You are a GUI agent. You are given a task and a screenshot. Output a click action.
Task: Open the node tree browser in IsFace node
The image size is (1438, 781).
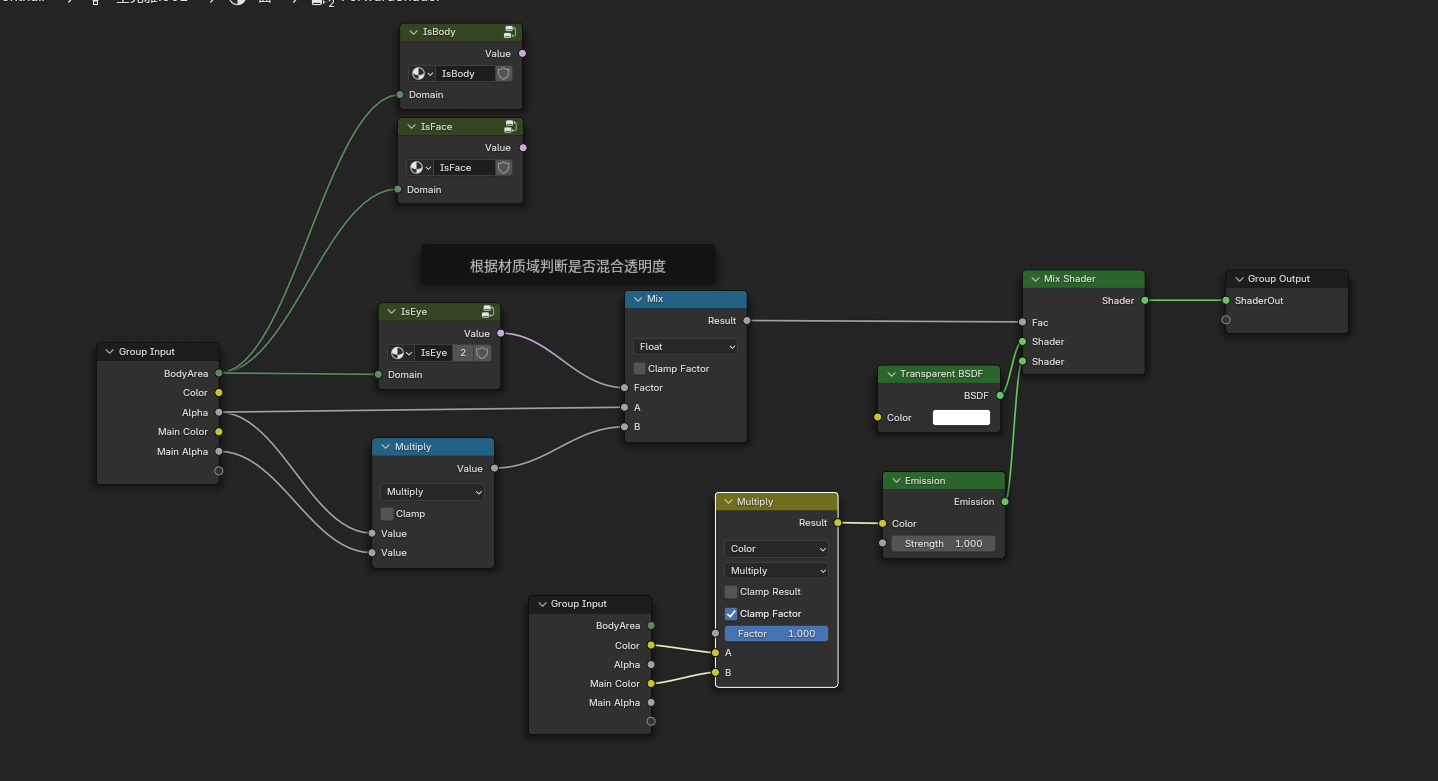(421, 168)
